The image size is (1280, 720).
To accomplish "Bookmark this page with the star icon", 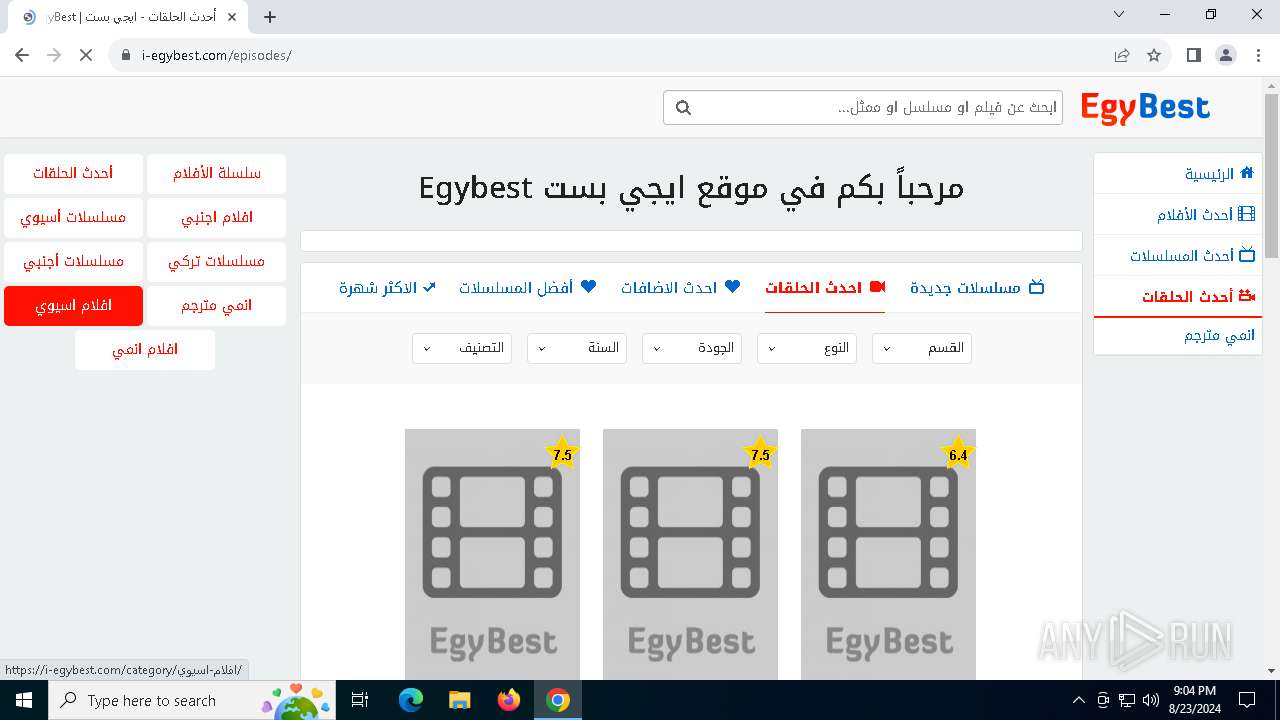I will [1154, 55].
